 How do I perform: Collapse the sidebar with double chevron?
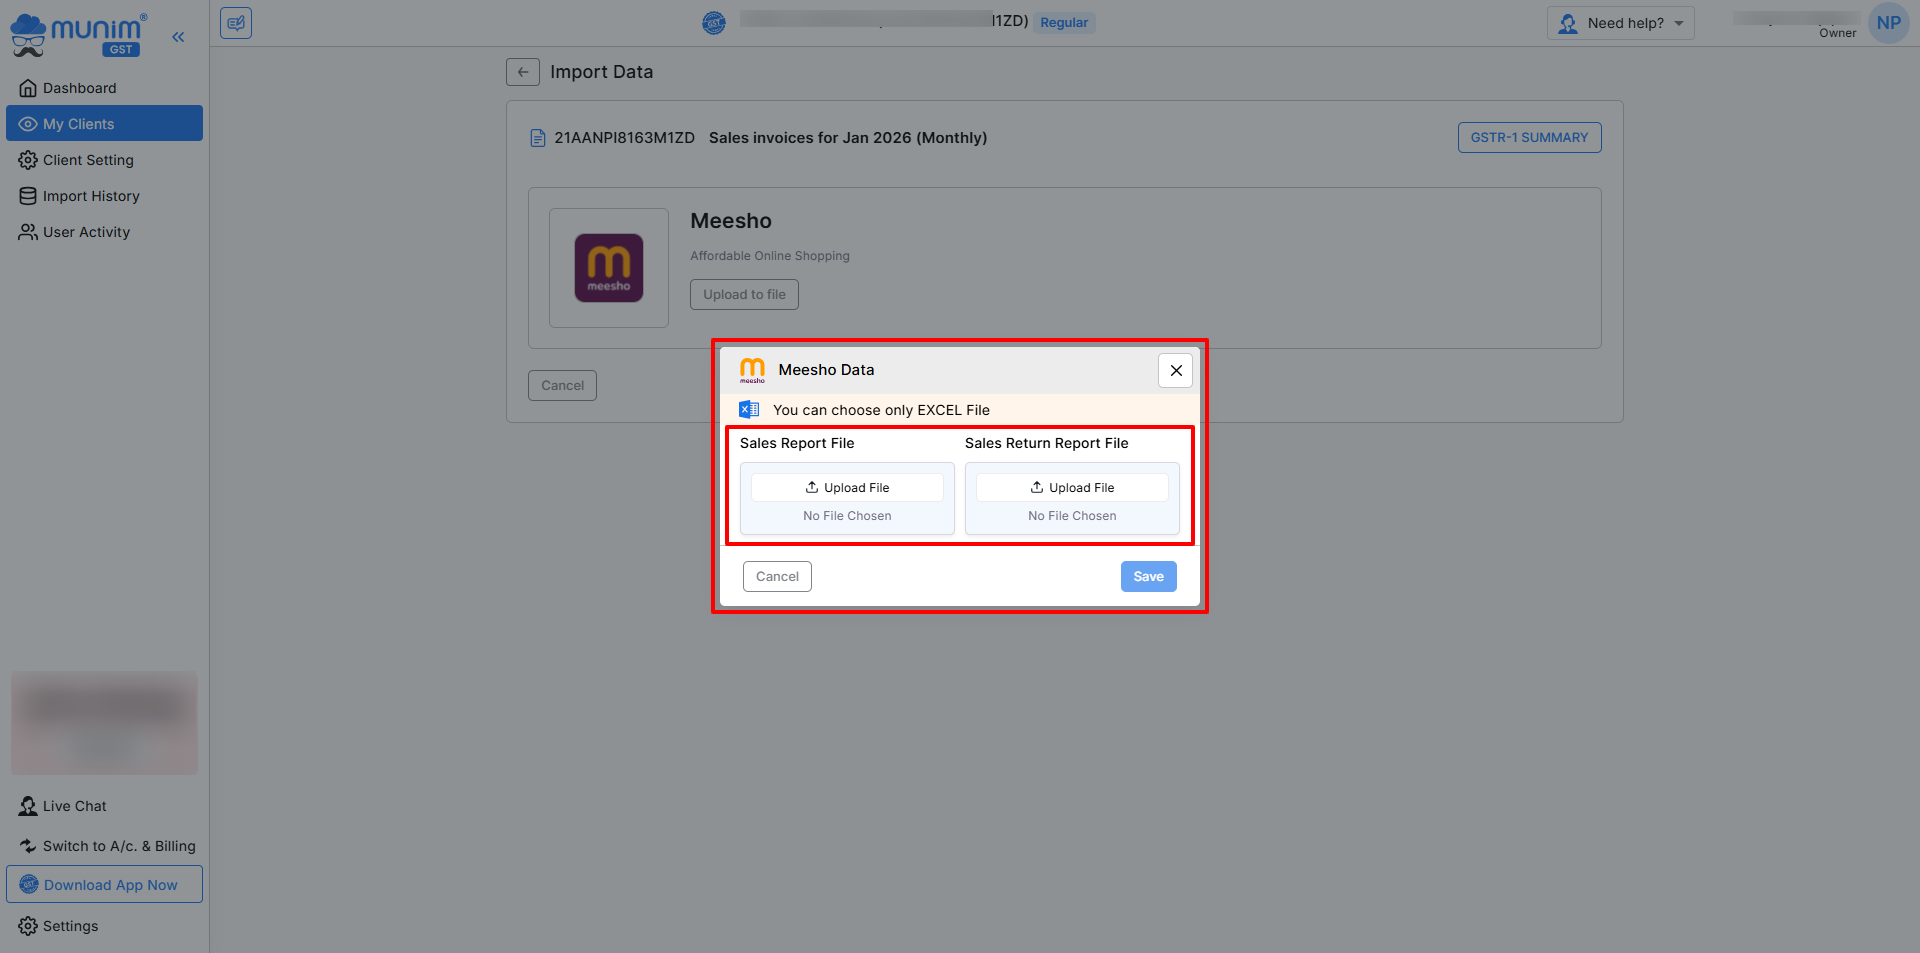[x=178, y=37]
